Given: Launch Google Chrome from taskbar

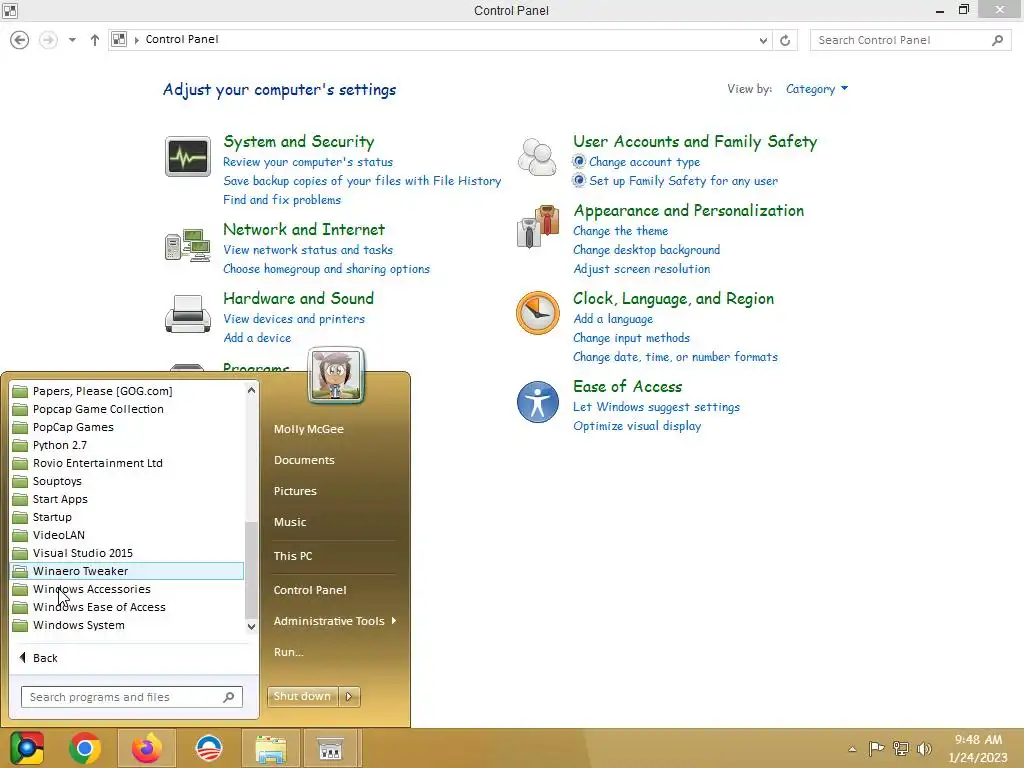Looking at the screenshot, I should pos(84,748).
